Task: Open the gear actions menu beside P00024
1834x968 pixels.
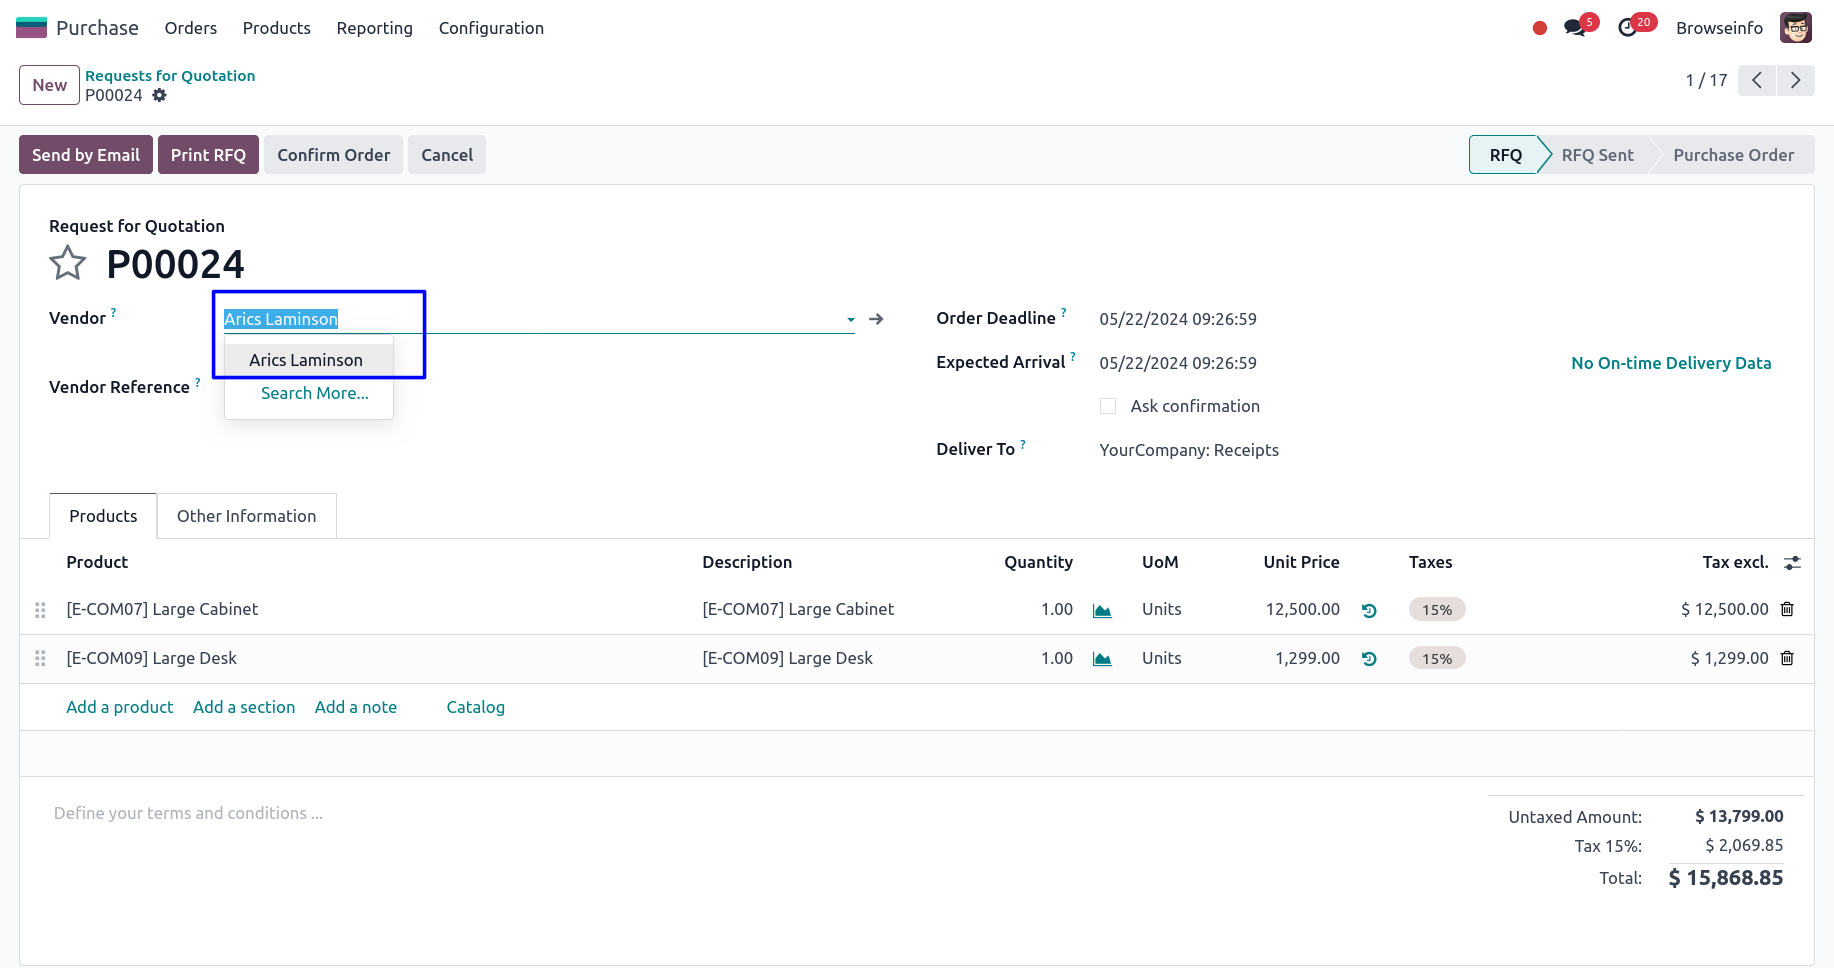Action: (159, 95)
